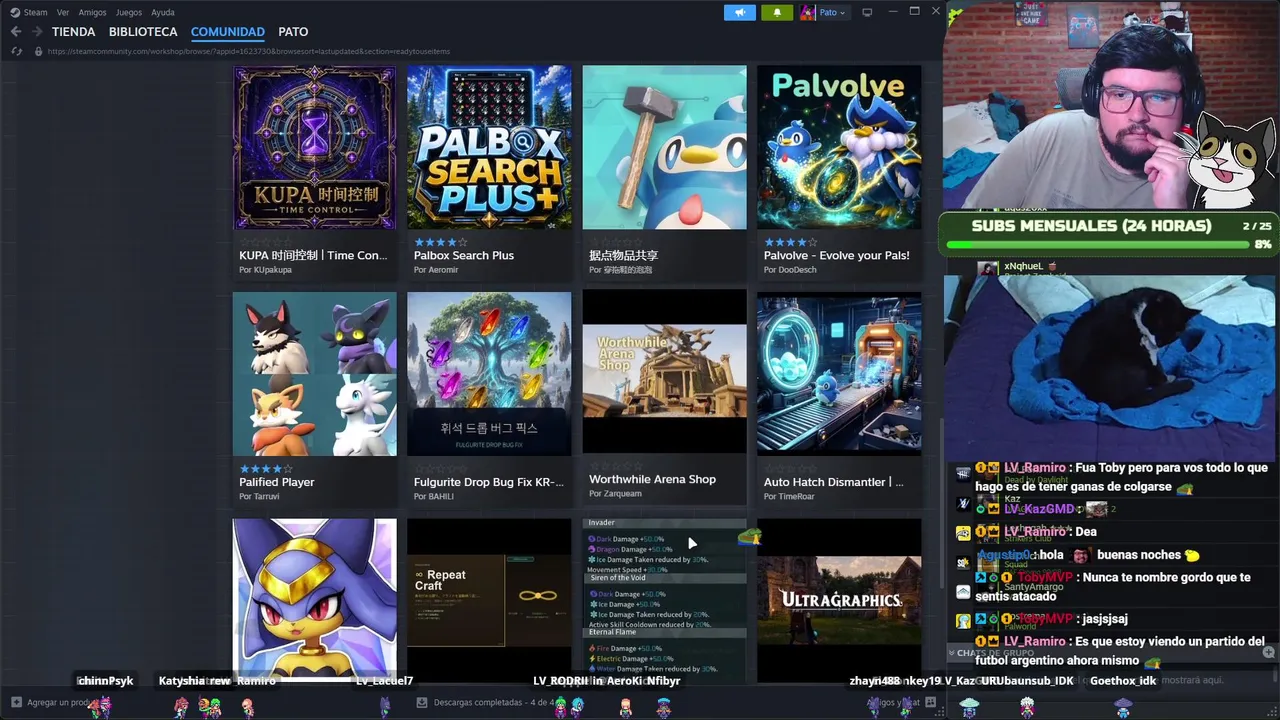The image size is (1280, 720).
Task: Open the blue megaphone announcements button
Action: [x=740, y=12]
